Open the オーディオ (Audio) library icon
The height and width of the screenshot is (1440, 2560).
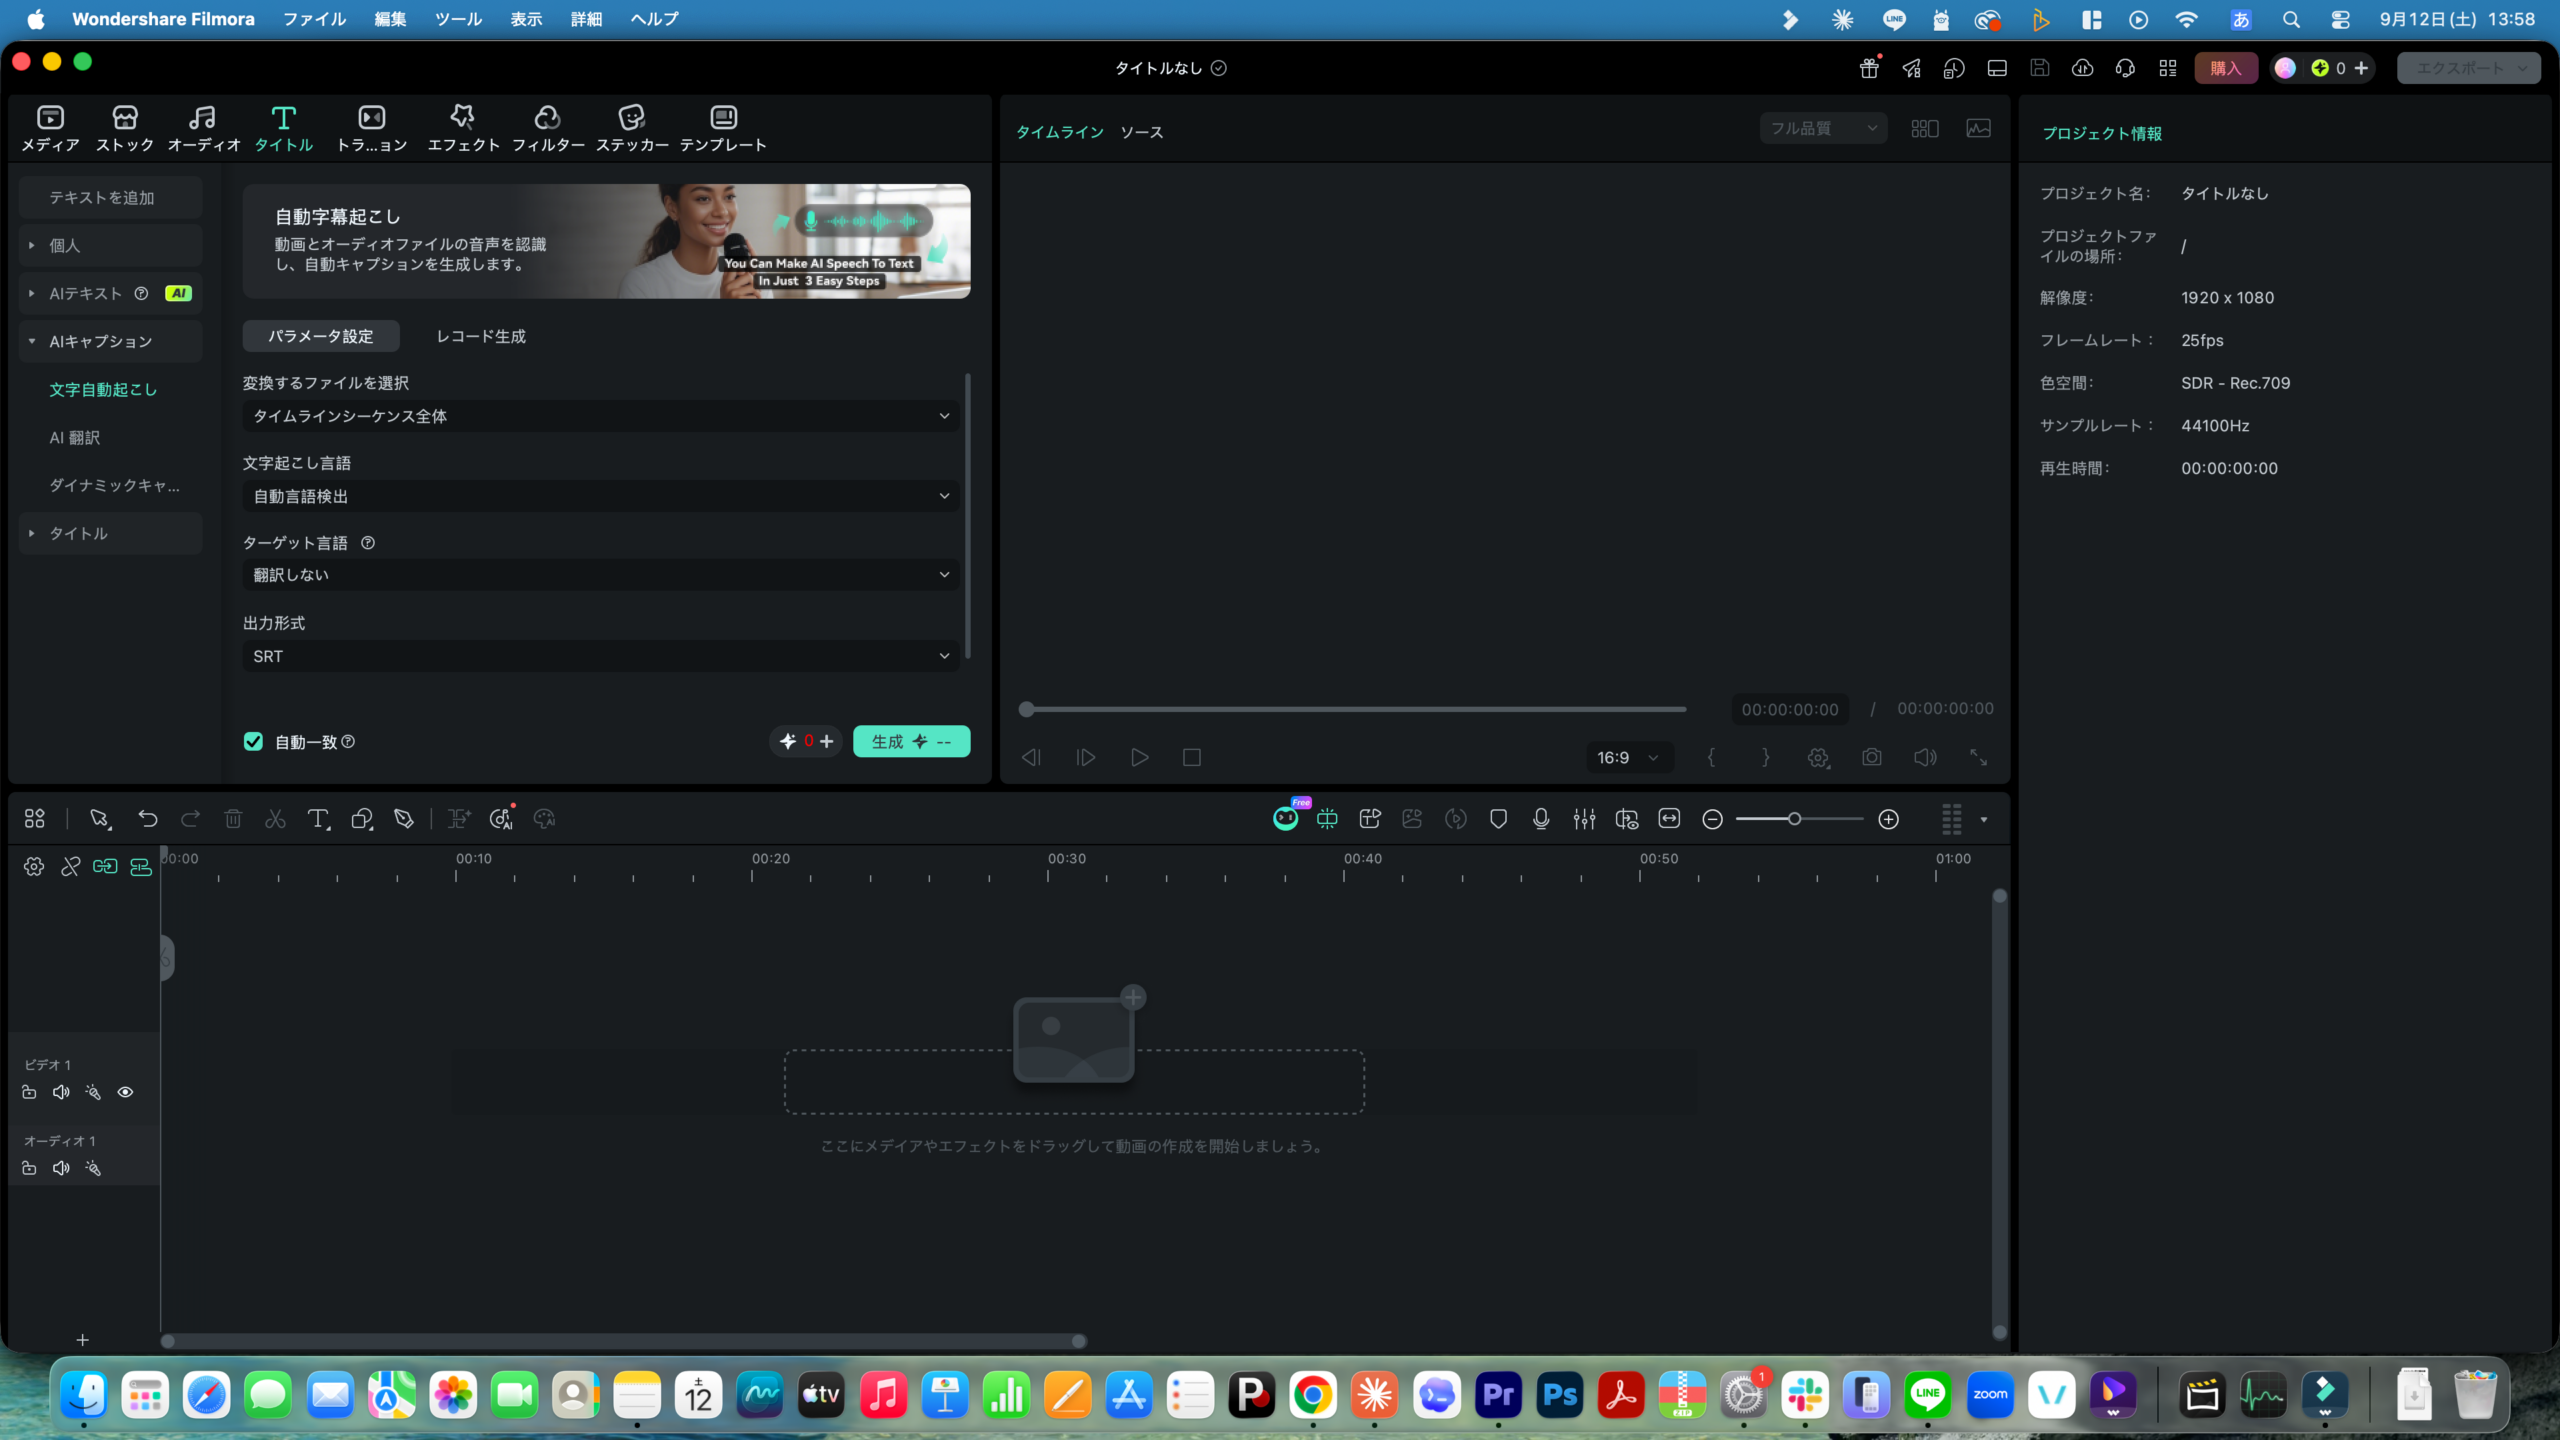click(204, 128)
